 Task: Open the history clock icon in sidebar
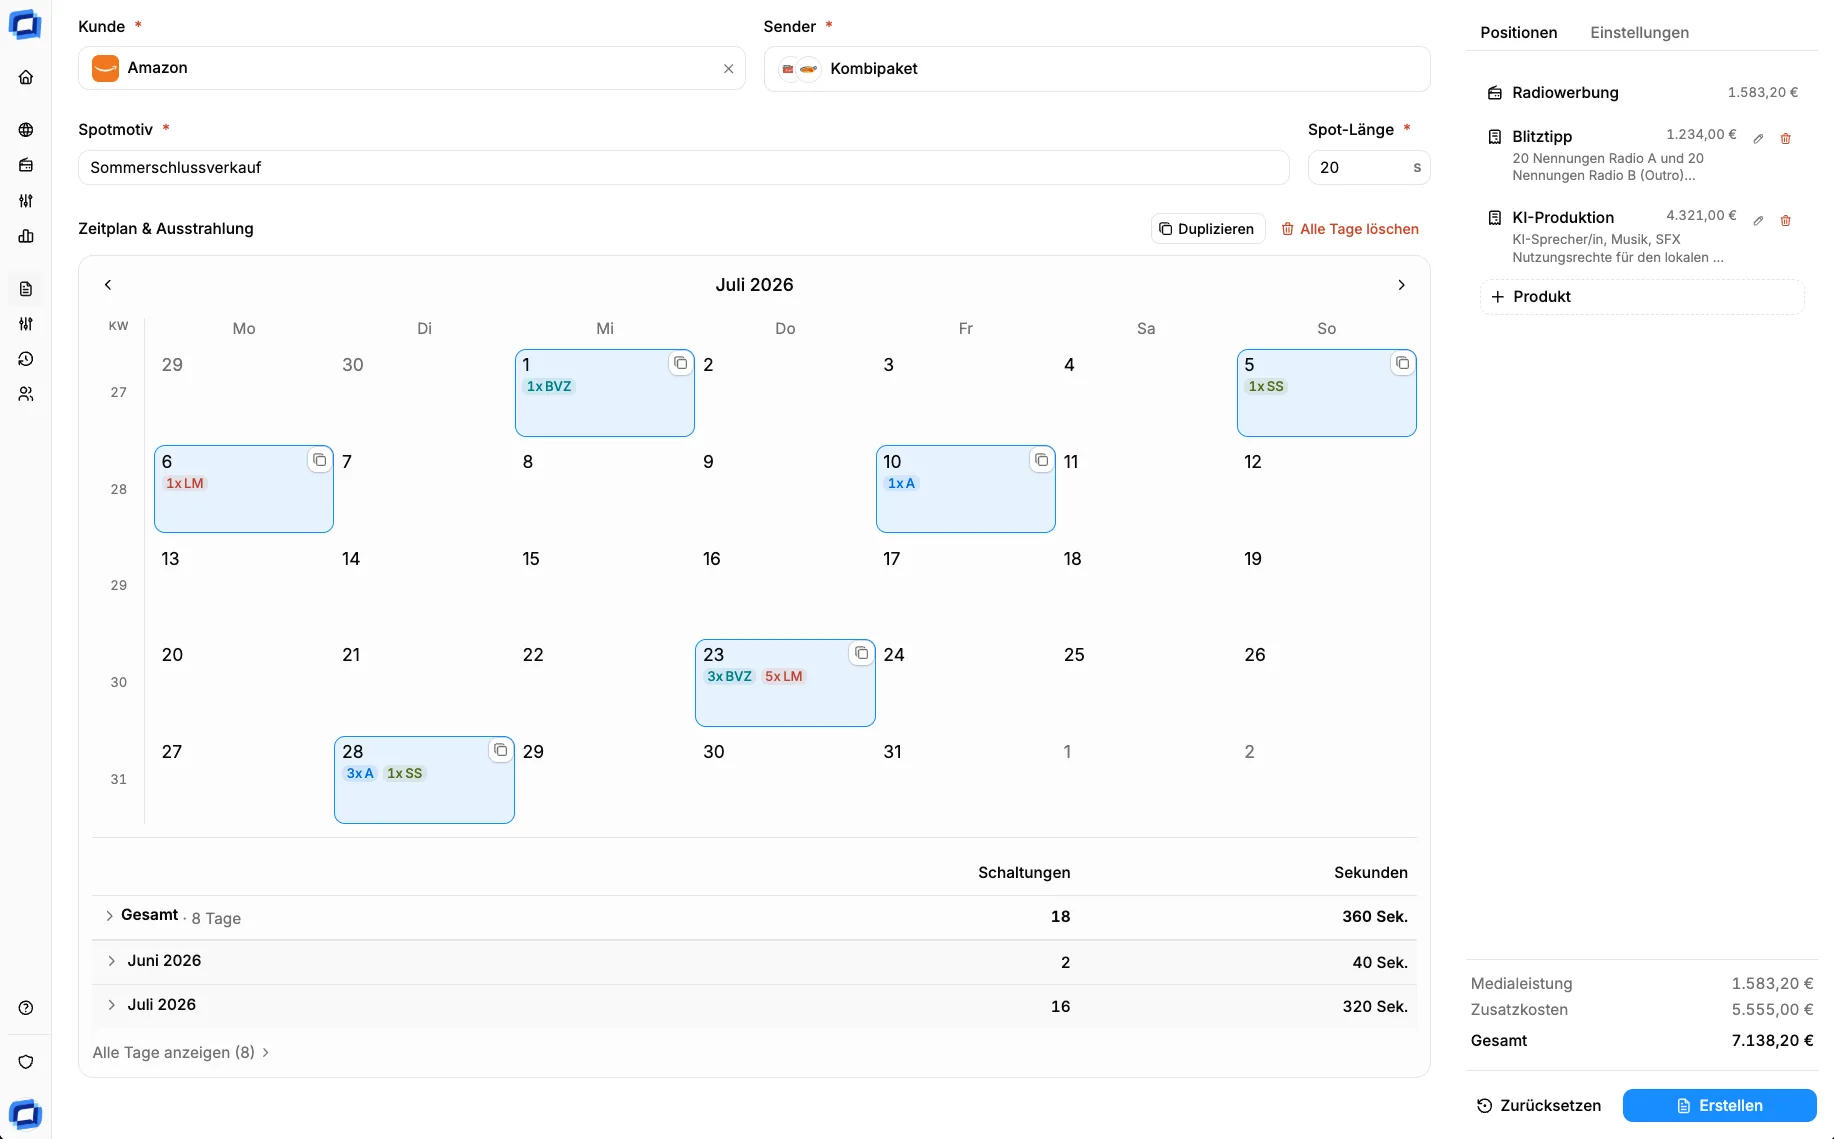pyautogui.click(x=26, y=359)
